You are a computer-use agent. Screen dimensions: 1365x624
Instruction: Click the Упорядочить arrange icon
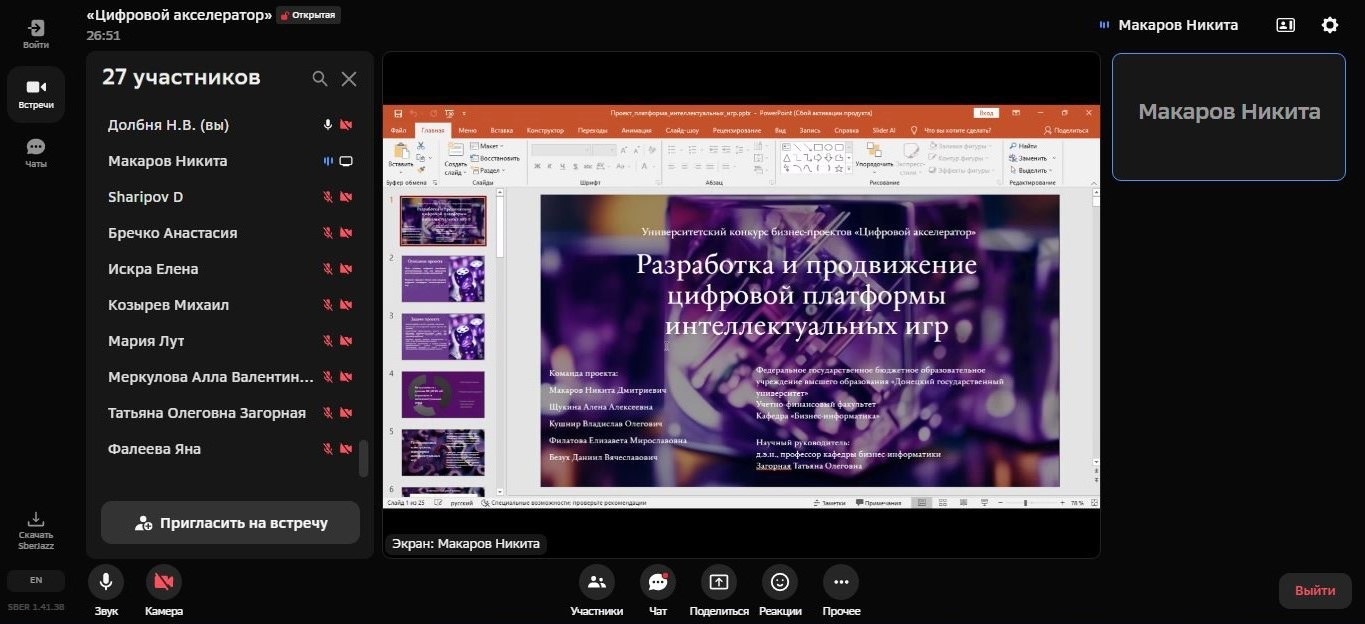click(x=873, y=150)
